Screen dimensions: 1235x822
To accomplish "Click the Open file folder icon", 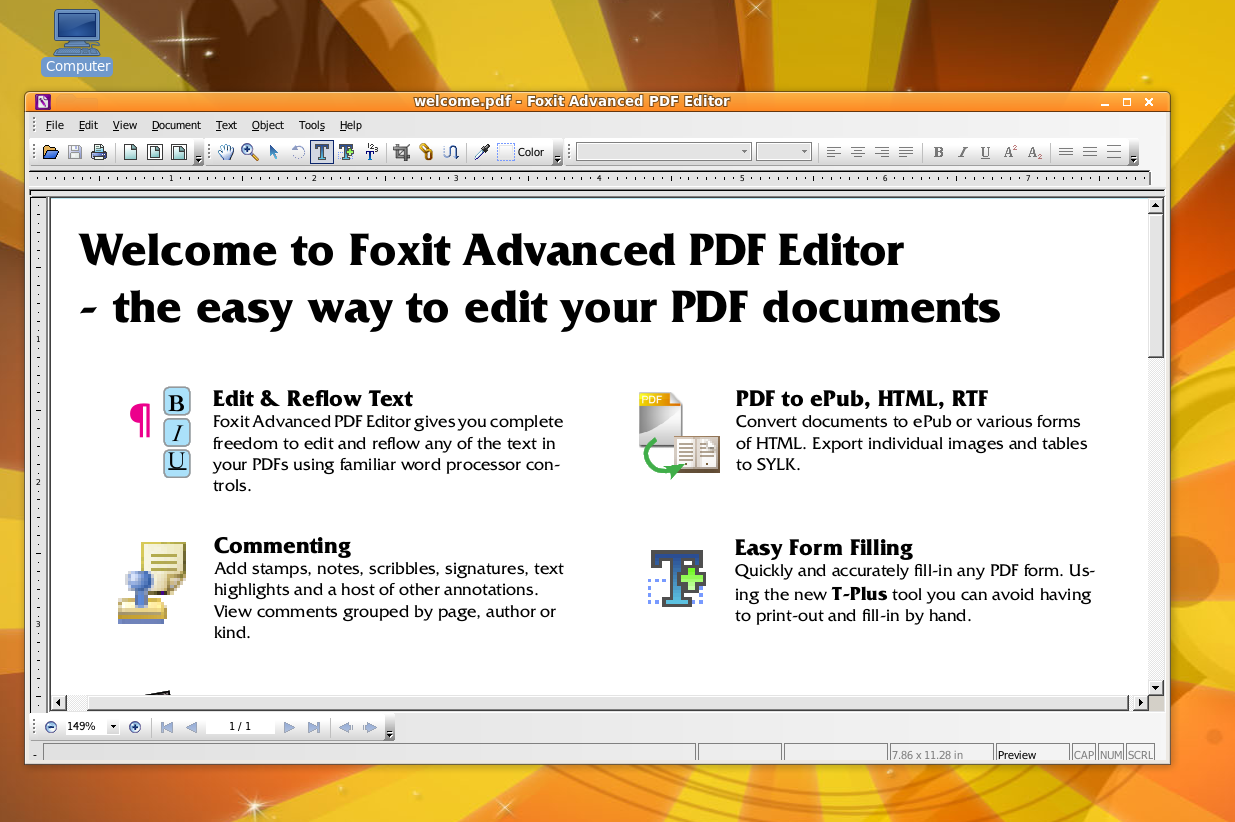I will pos(51,152).
